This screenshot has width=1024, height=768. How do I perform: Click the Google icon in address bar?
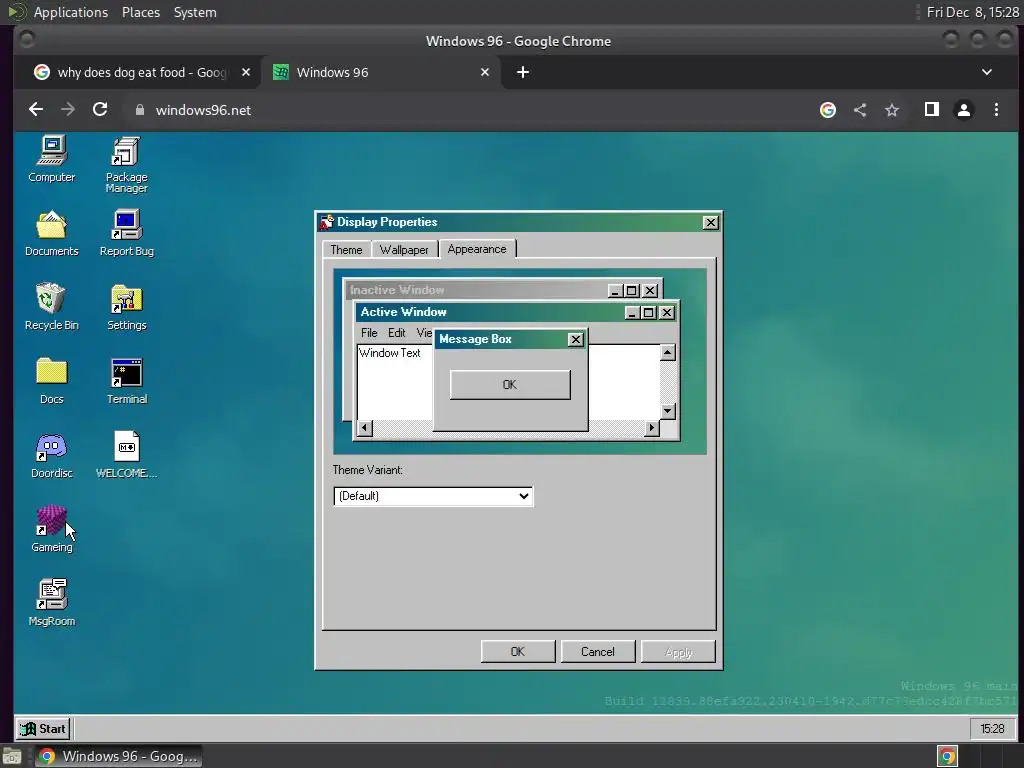(828, 110)
